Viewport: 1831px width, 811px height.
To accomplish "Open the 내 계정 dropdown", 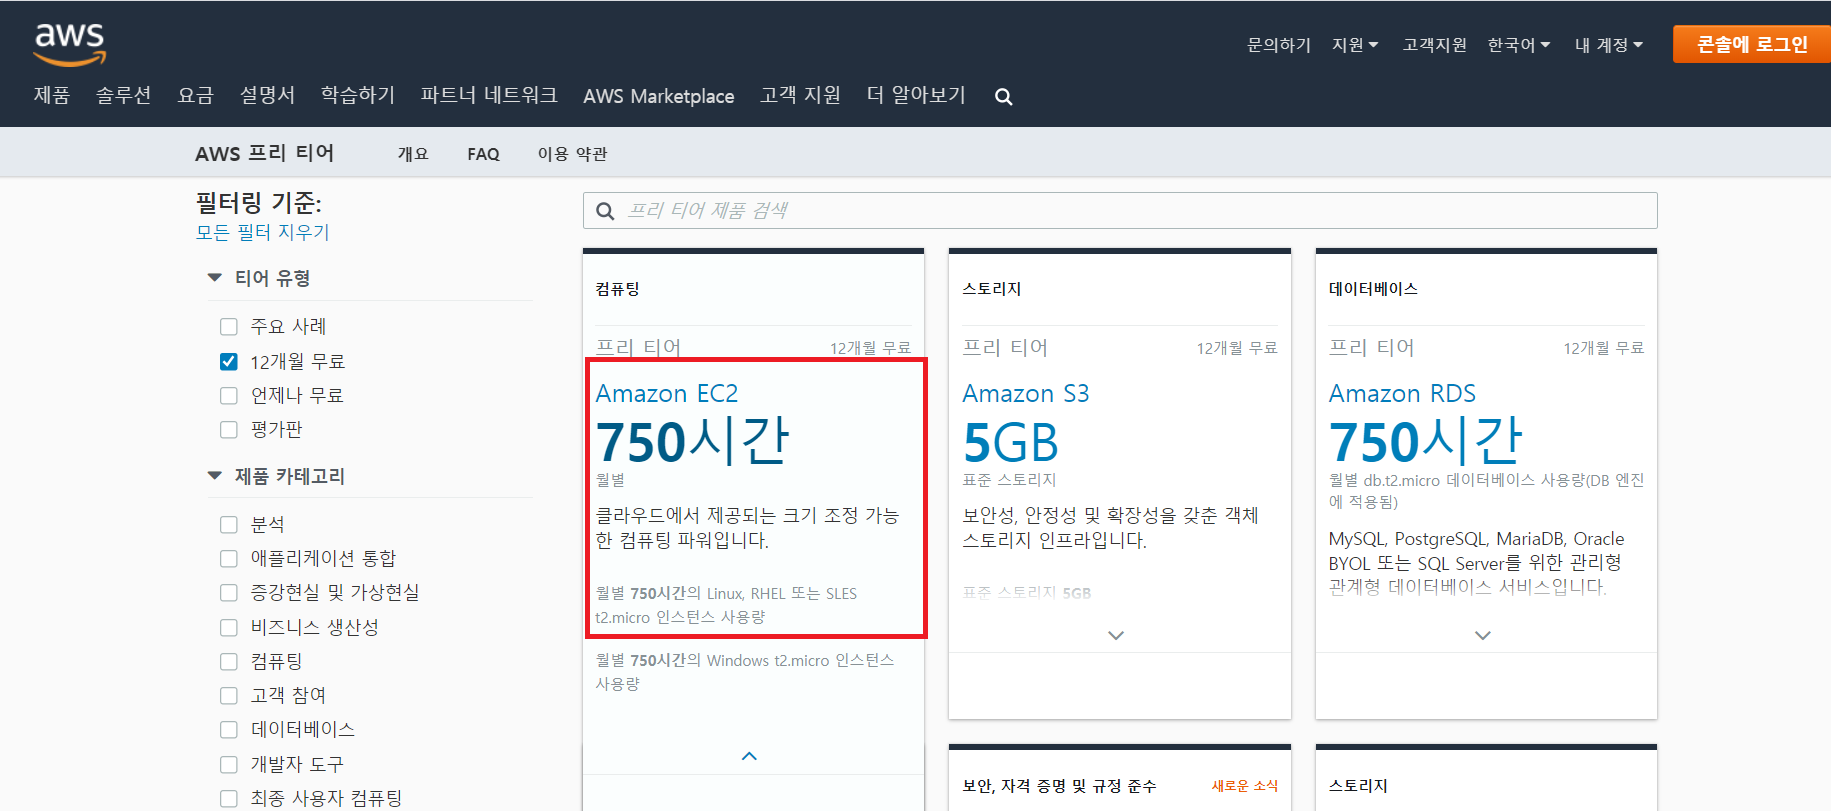I will [x=1608, y=45].
